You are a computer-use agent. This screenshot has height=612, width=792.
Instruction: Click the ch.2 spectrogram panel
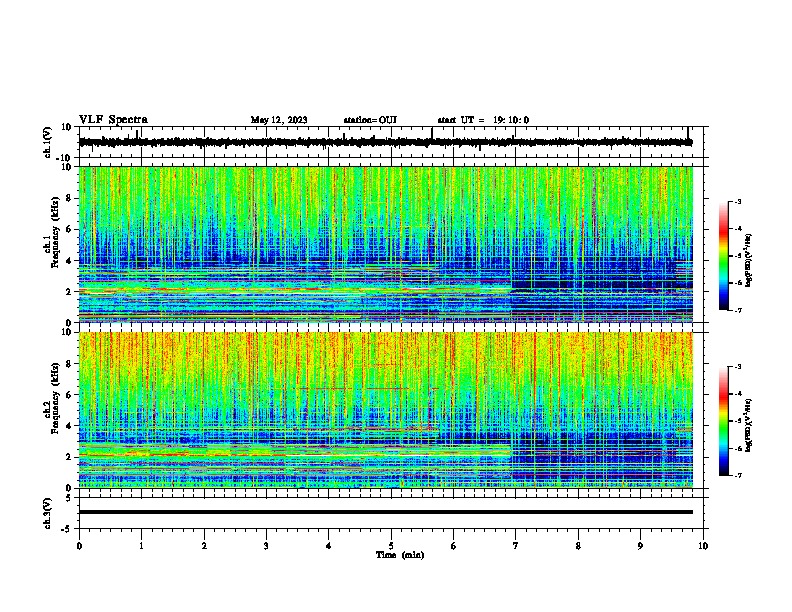coord(386,410)
